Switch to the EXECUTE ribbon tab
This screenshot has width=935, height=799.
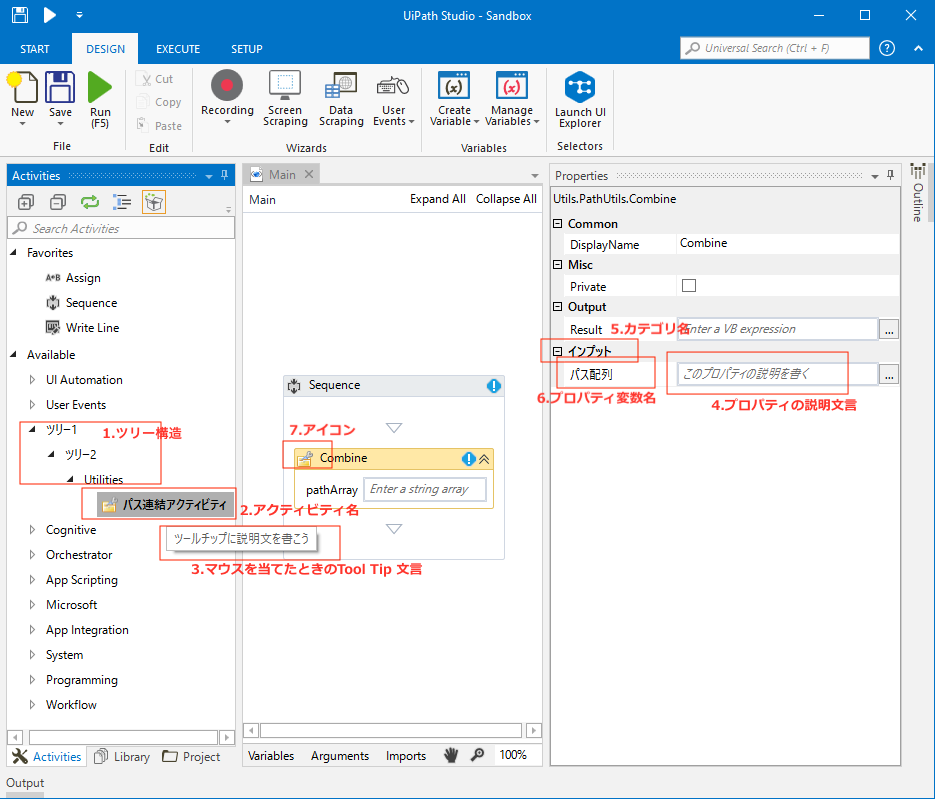coord(178,49)
